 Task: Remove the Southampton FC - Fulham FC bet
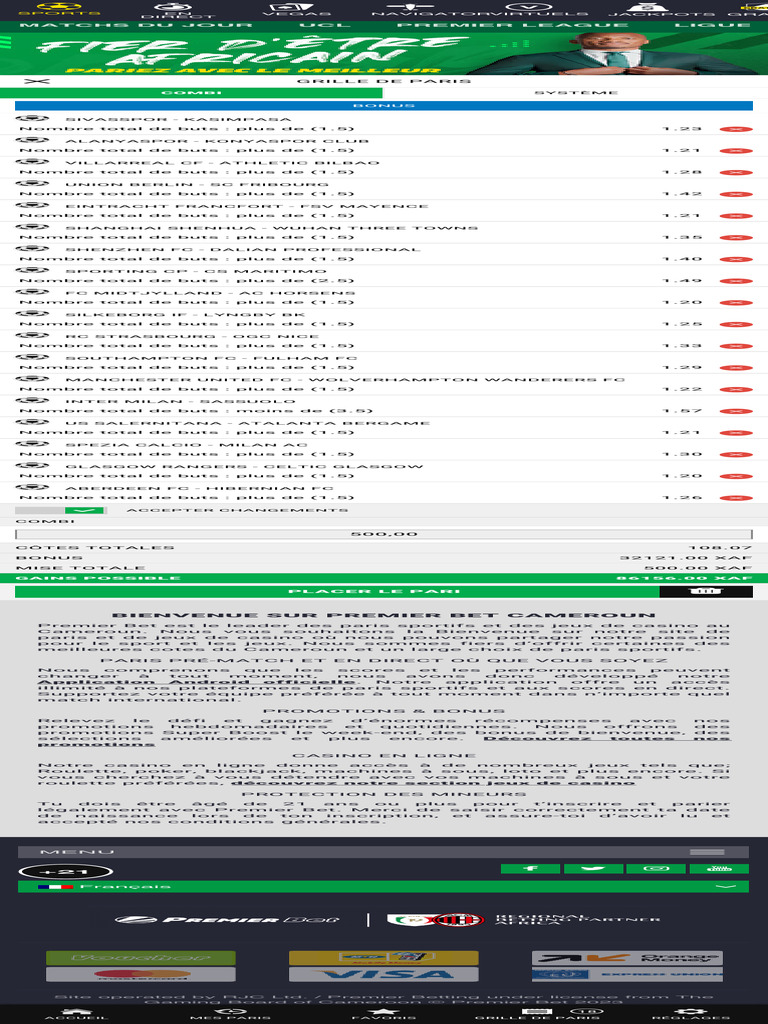point(736,368)
